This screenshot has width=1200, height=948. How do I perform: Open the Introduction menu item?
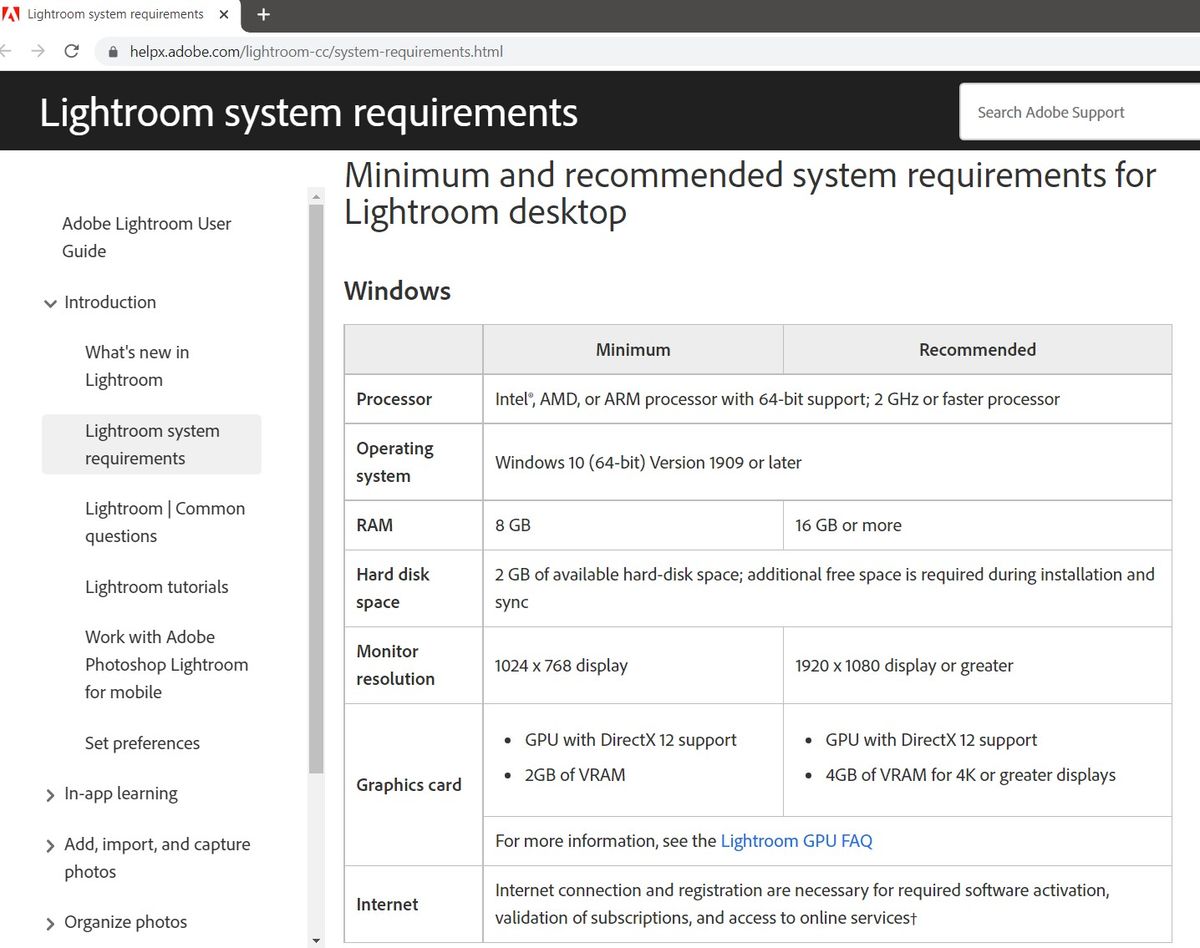(x=110, y=302)
